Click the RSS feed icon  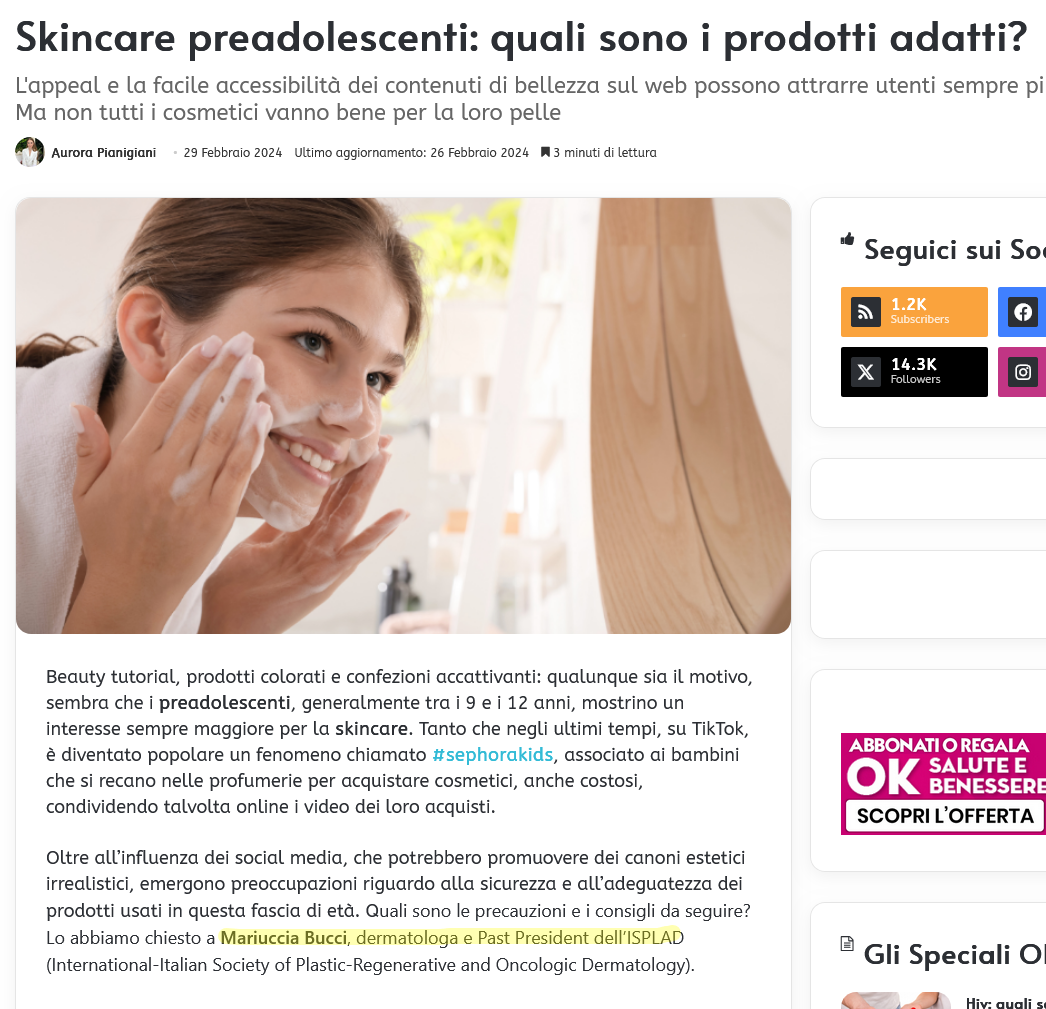[x=865, y=312]
